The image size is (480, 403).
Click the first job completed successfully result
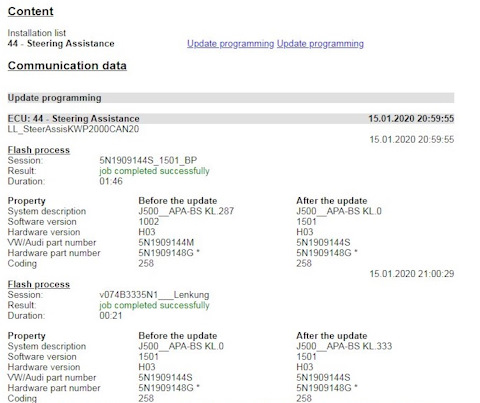(x=154, y=171)
